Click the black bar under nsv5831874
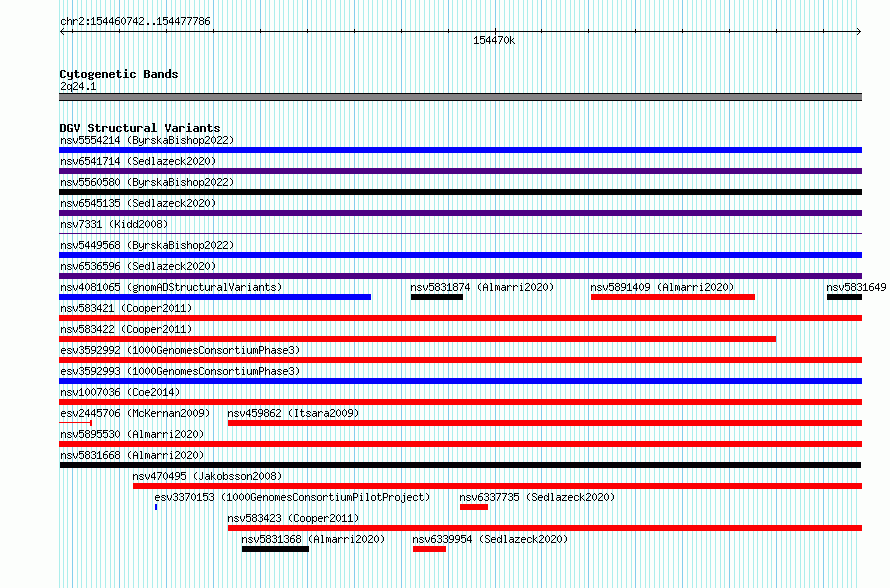Screen dimensions: 890x588 point(437,297)
